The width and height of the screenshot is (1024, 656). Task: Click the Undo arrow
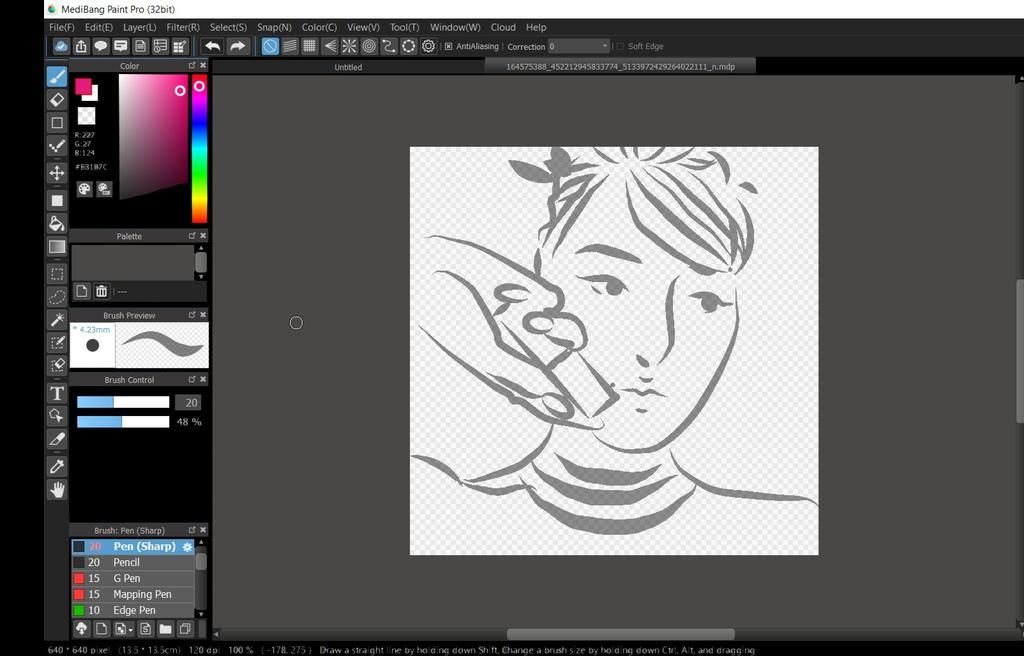point(212,46)
